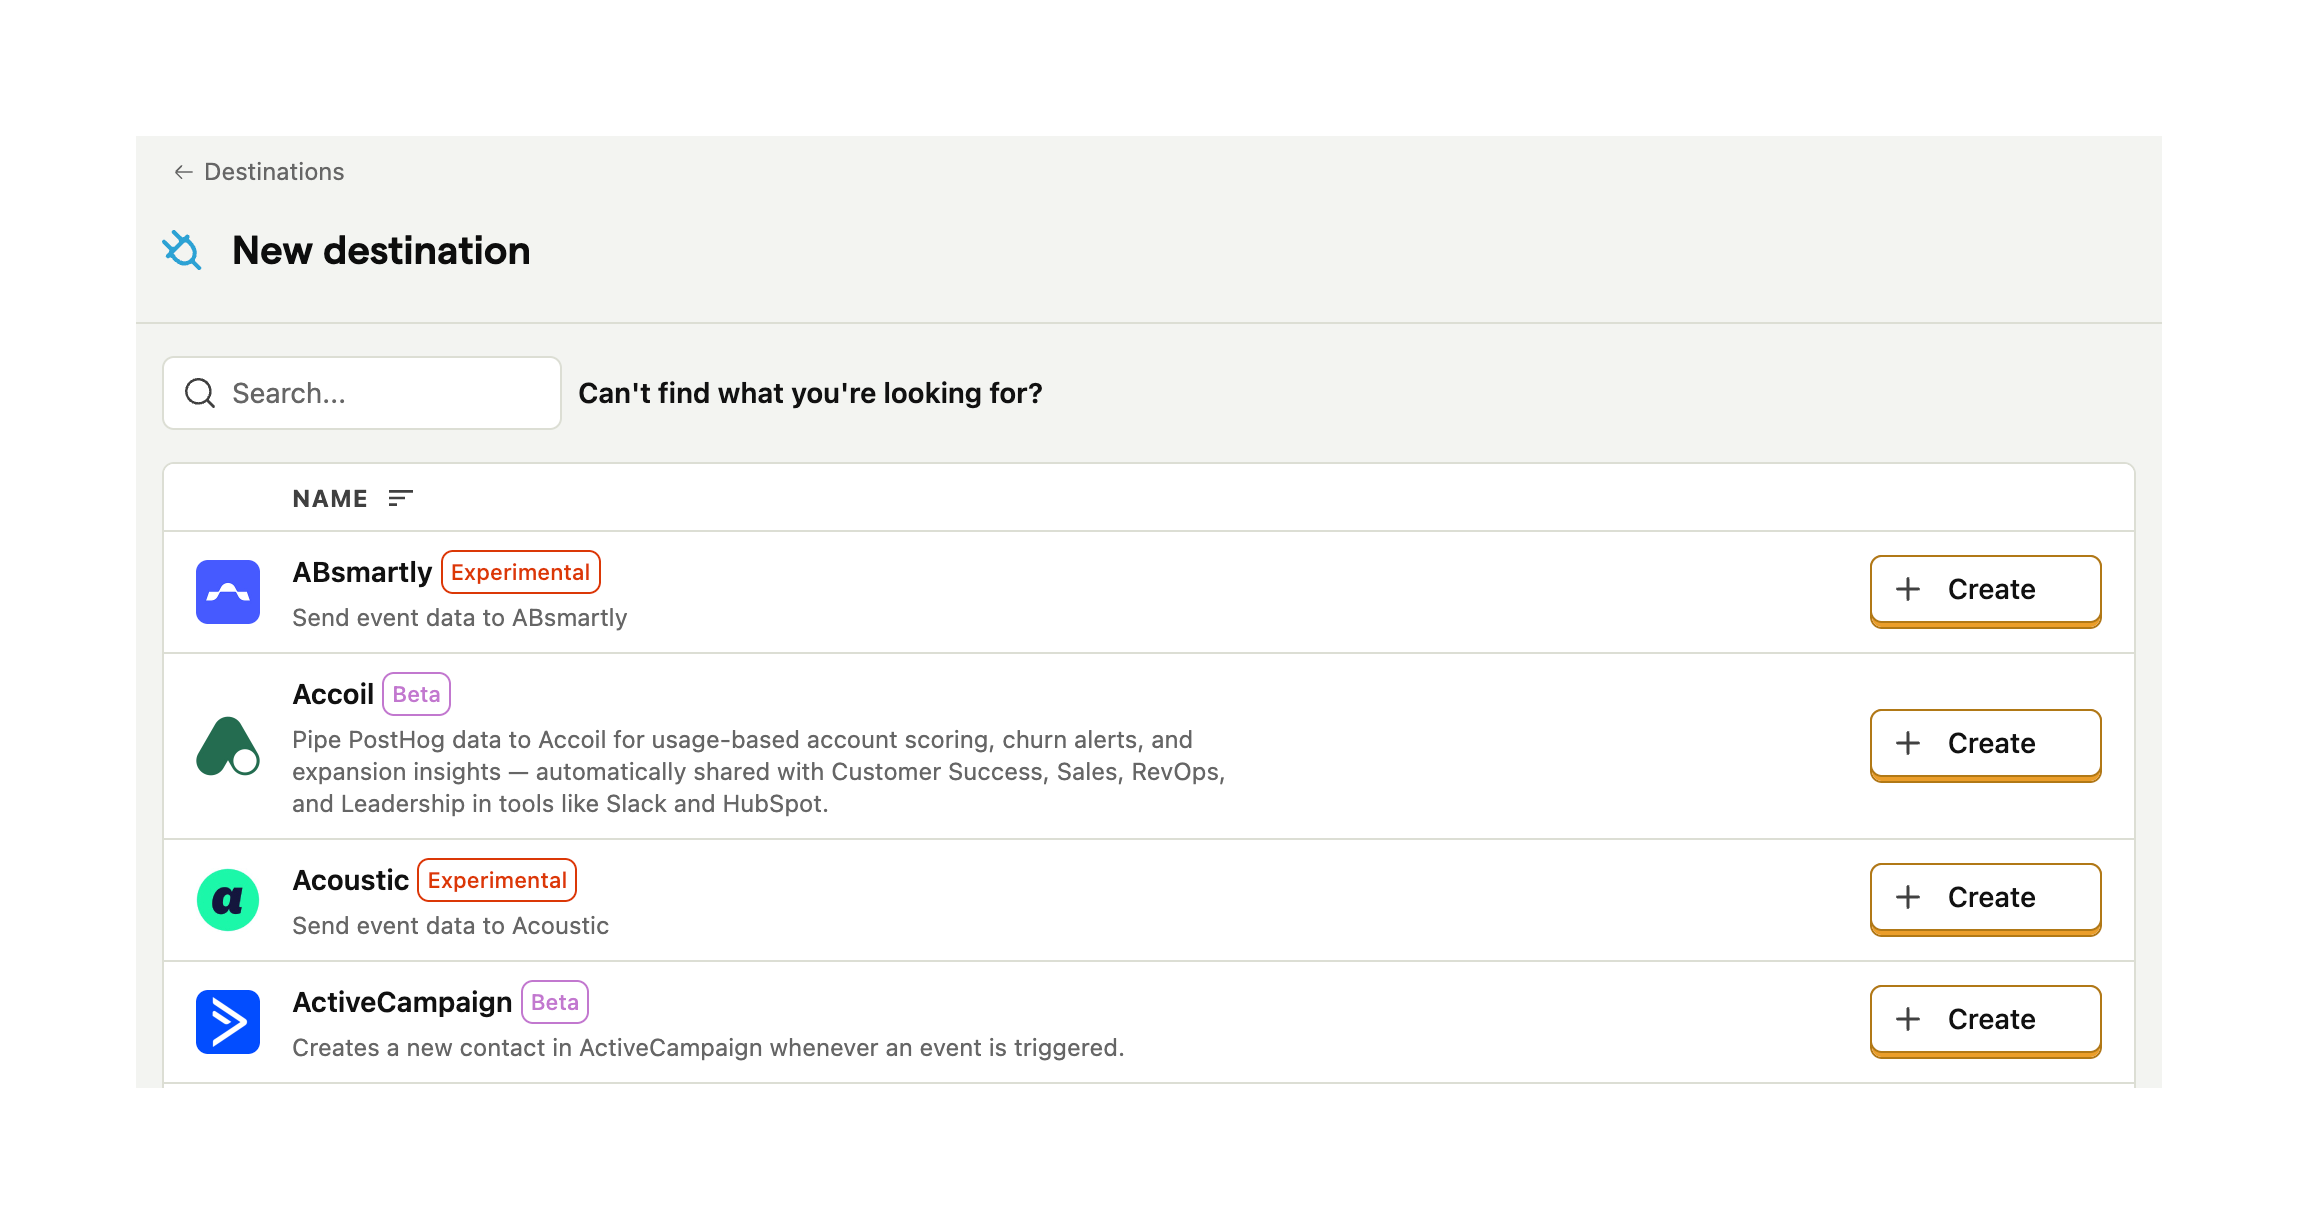Click the ABsmartly logo icon

coord(228,592)
